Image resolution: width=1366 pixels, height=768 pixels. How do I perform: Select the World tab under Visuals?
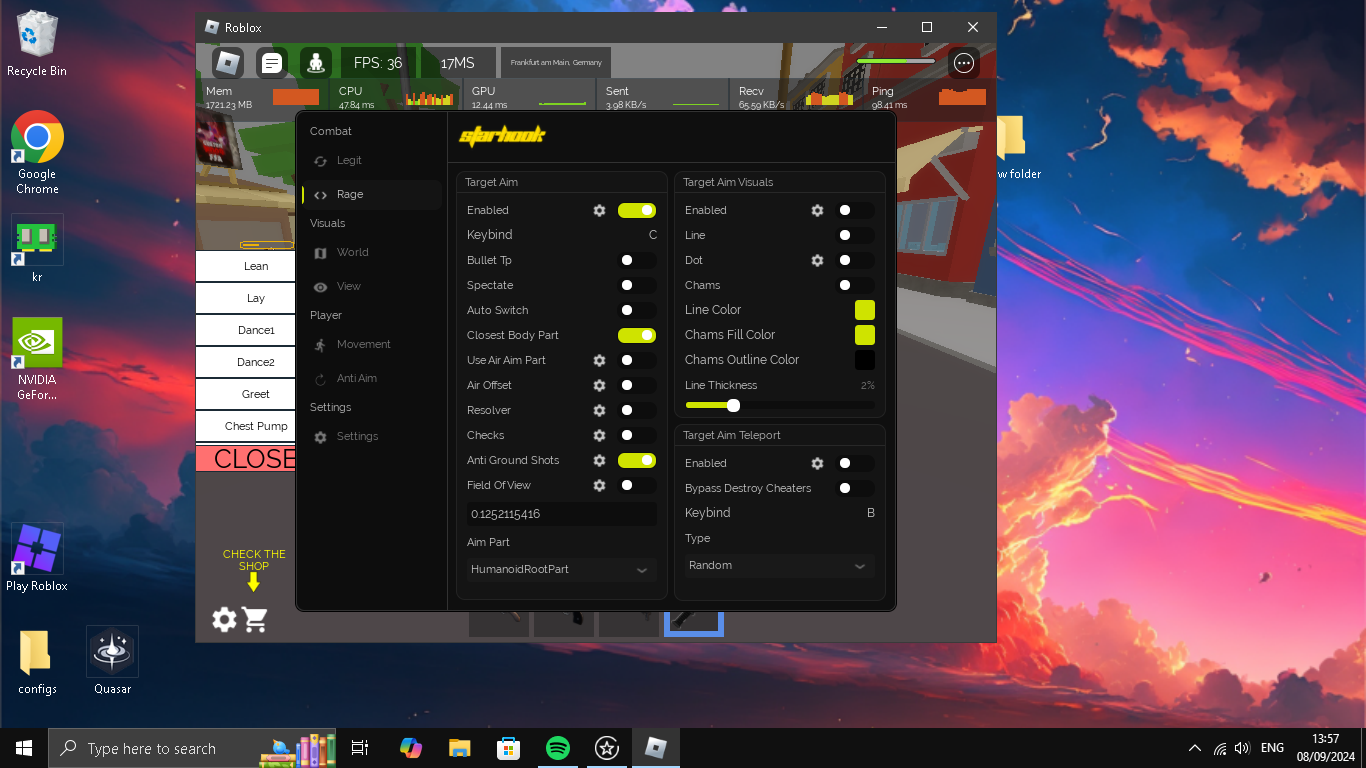click(372, 252)
